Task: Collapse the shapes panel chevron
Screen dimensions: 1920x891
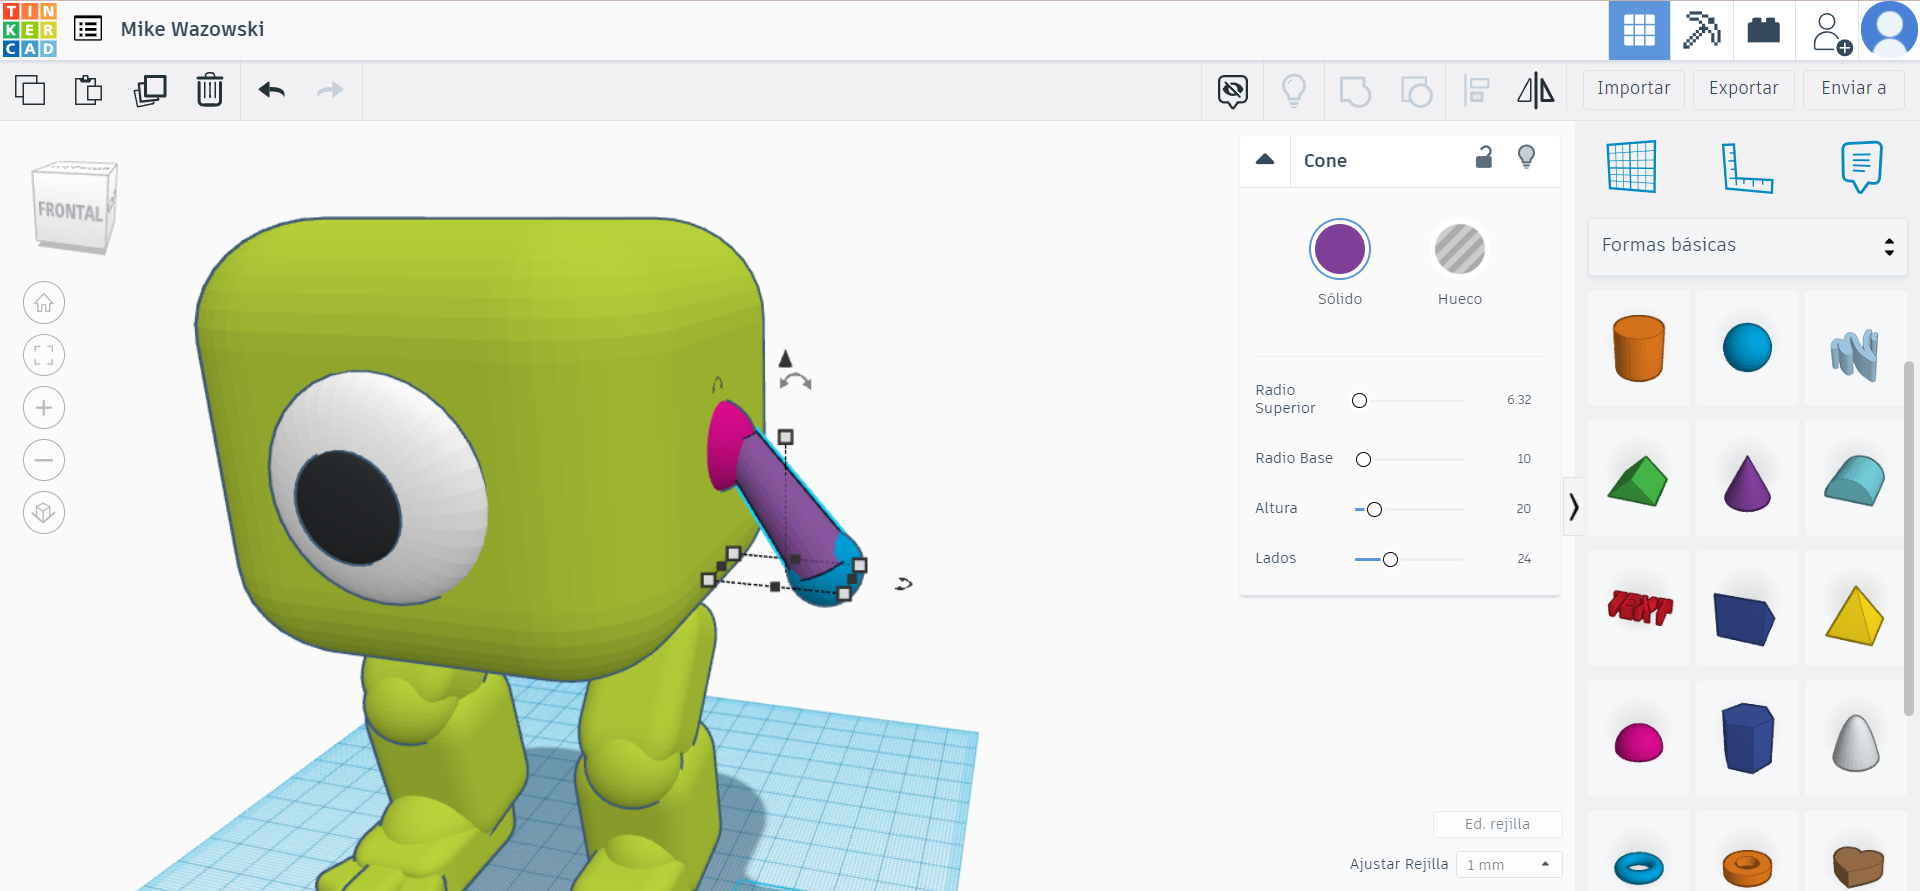Action: pos(1573,507)
